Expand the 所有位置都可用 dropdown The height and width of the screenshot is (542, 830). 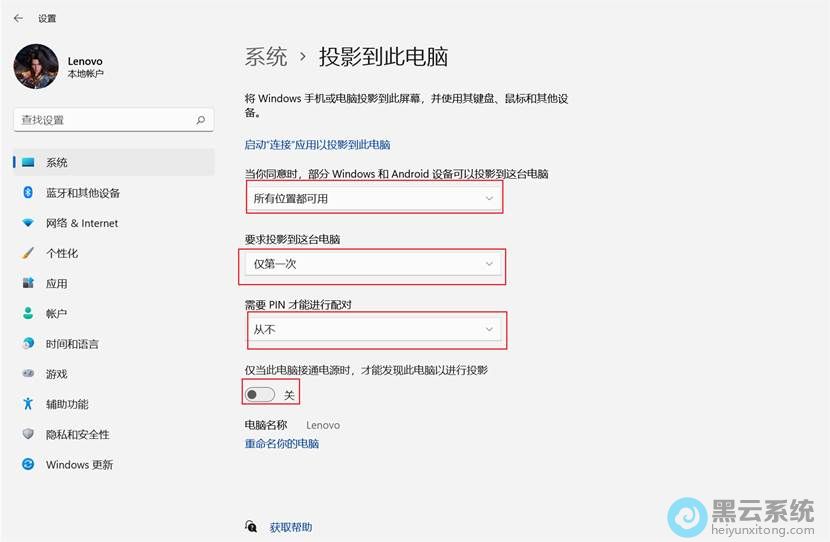click(374, 198)
